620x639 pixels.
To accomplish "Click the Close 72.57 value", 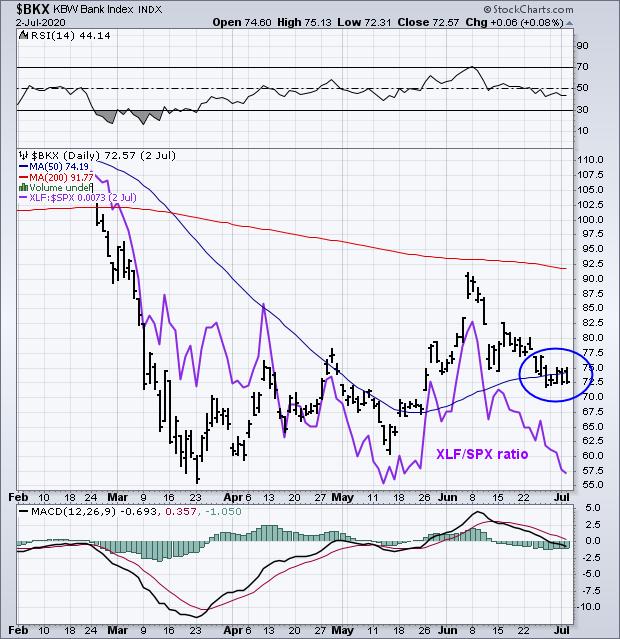I will coord(428,22).
